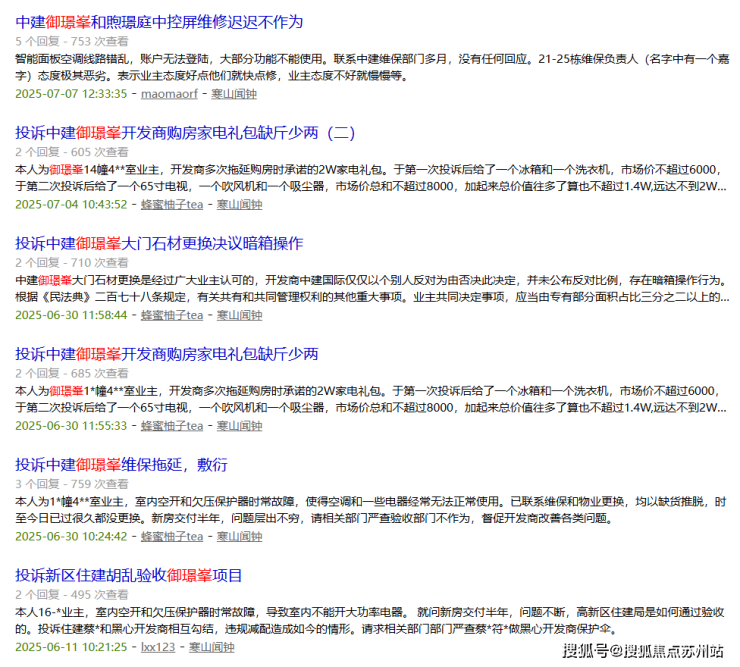
Task: Open forum '寒山闻钟' beside lxx123
Action: [x=211, y=647]
